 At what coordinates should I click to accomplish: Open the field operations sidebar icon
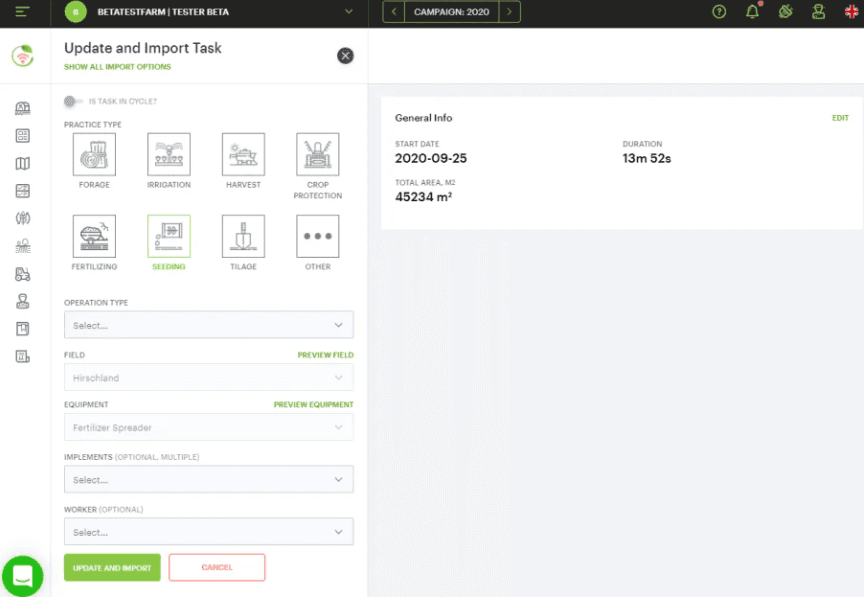pyautogui.click(x=23, y=246)
